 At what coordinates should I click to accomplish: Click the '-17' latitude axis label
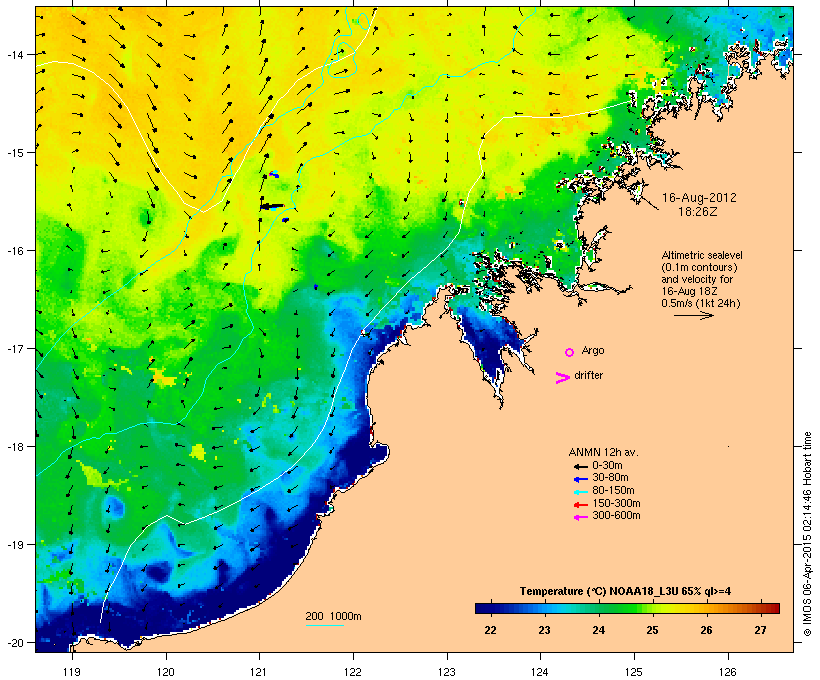click(15, 349)
